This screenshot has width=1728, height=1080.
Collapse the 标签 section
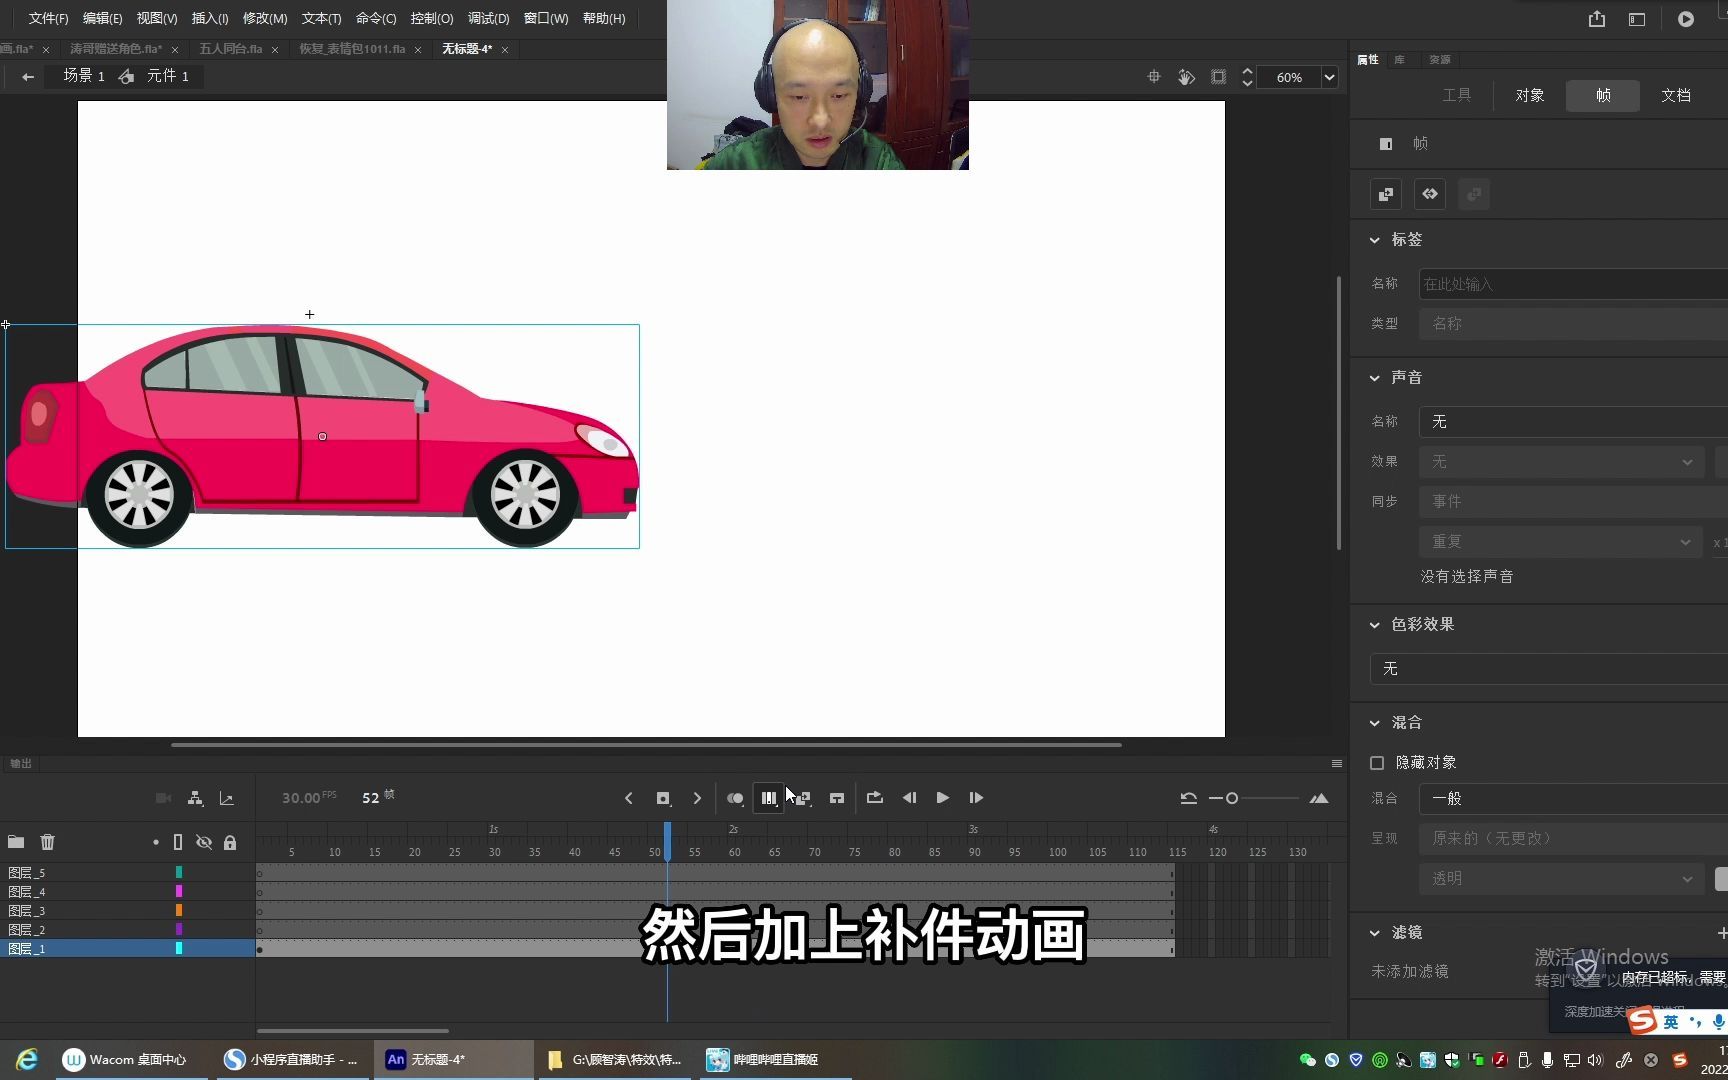click(x=1375, y=240)
